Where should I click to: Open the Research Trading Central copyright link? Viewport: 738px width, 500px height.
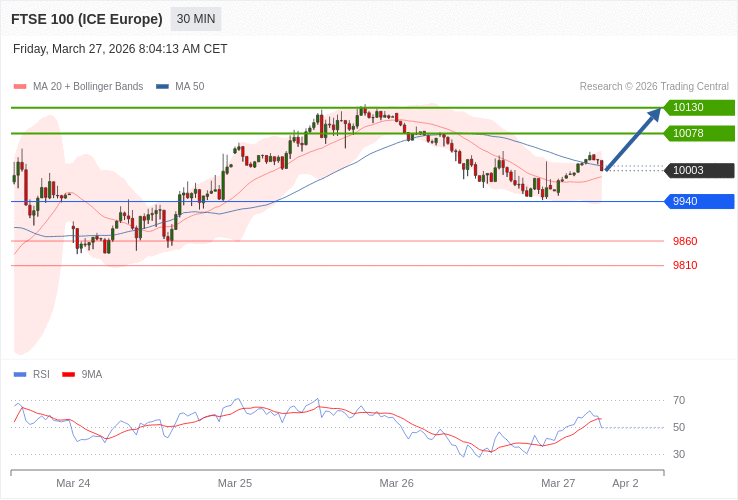[654, 87]
